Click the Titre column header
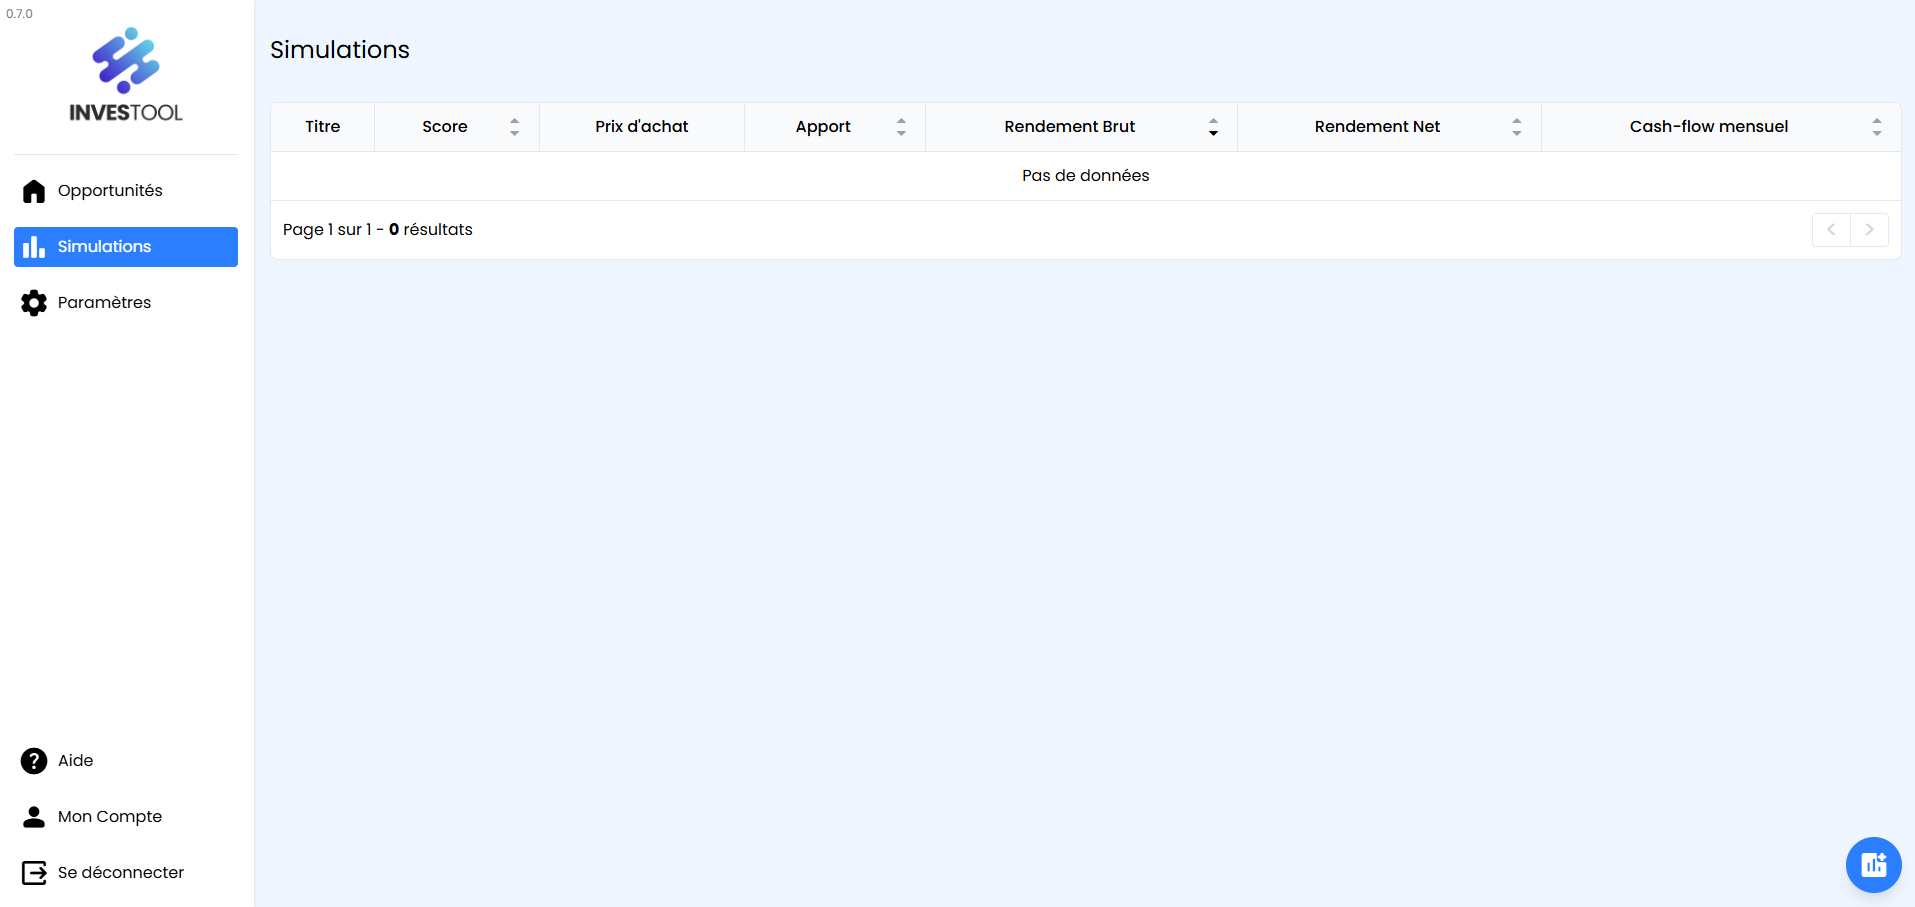Image resolution: width=1915 pixels, height=907 pixels. pos(323,127)
